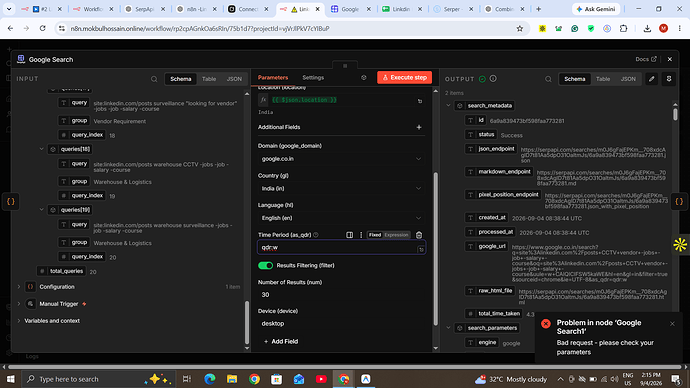690x388 pixels.
Task: Show input as JSON view
Action: [234, 79]
